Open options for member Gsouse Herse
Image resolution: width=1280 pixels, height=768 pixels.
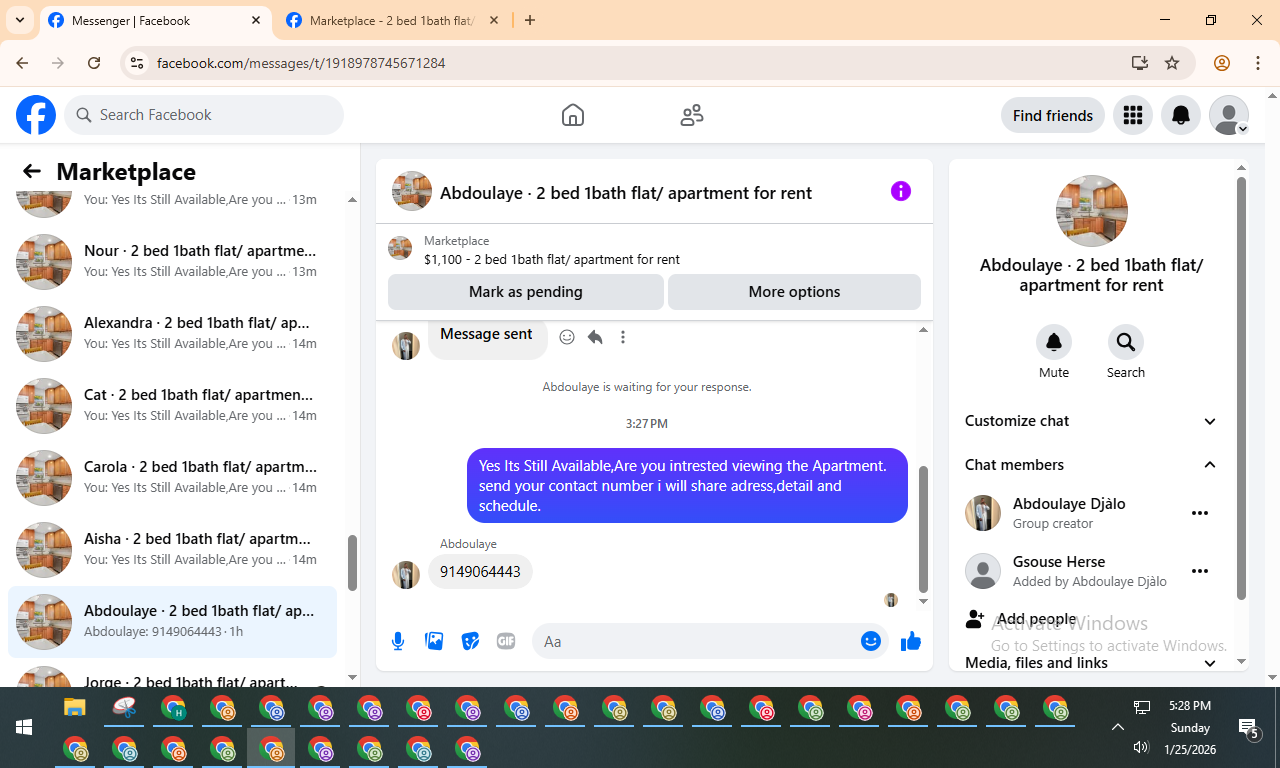(x=1200, y=571)
